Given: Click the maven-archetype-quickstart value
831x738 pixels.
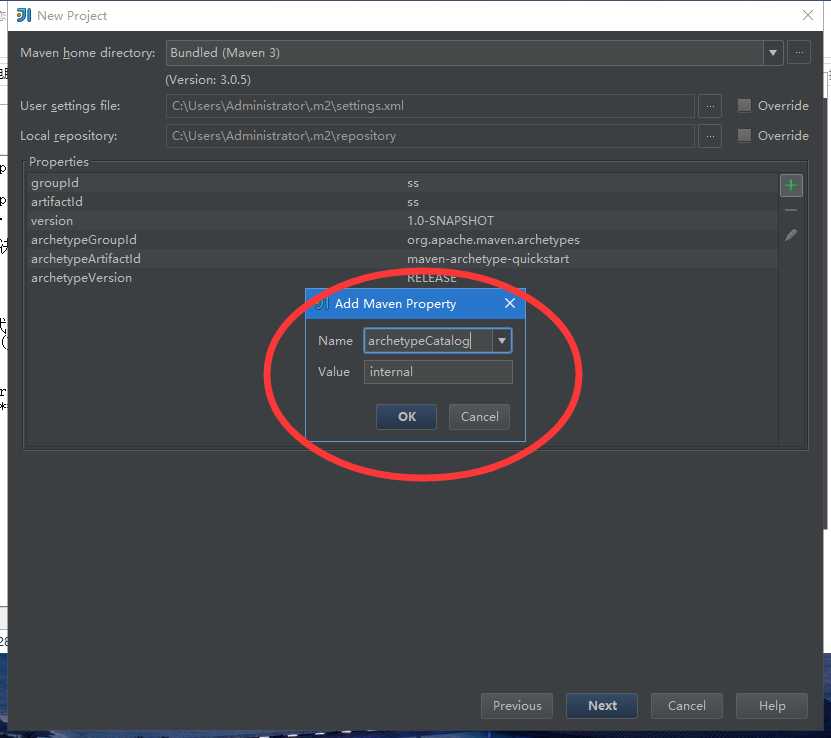Looking at the screenshot, I should (488, 259).
